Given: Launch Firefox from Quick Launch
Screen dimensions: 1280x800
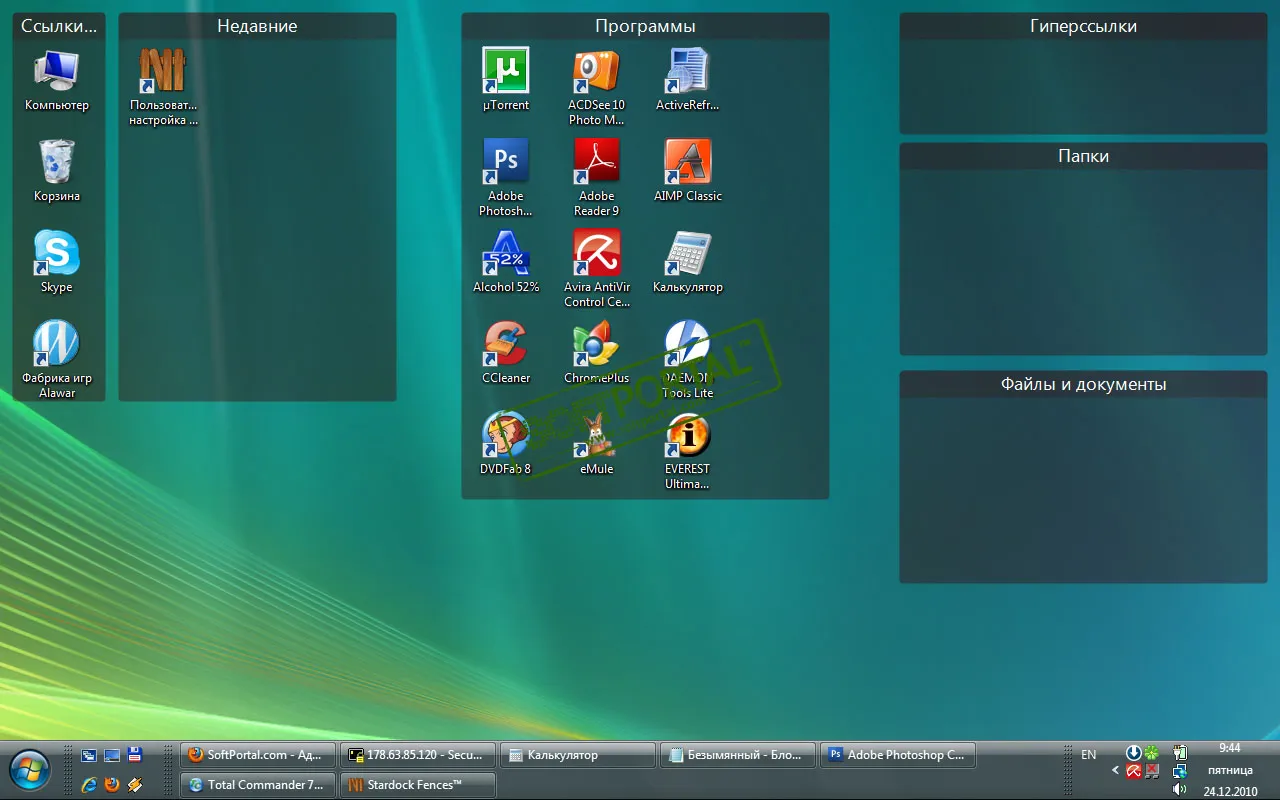Looking at the screenshot, I should pyautogui.click(x=111, y=785).
